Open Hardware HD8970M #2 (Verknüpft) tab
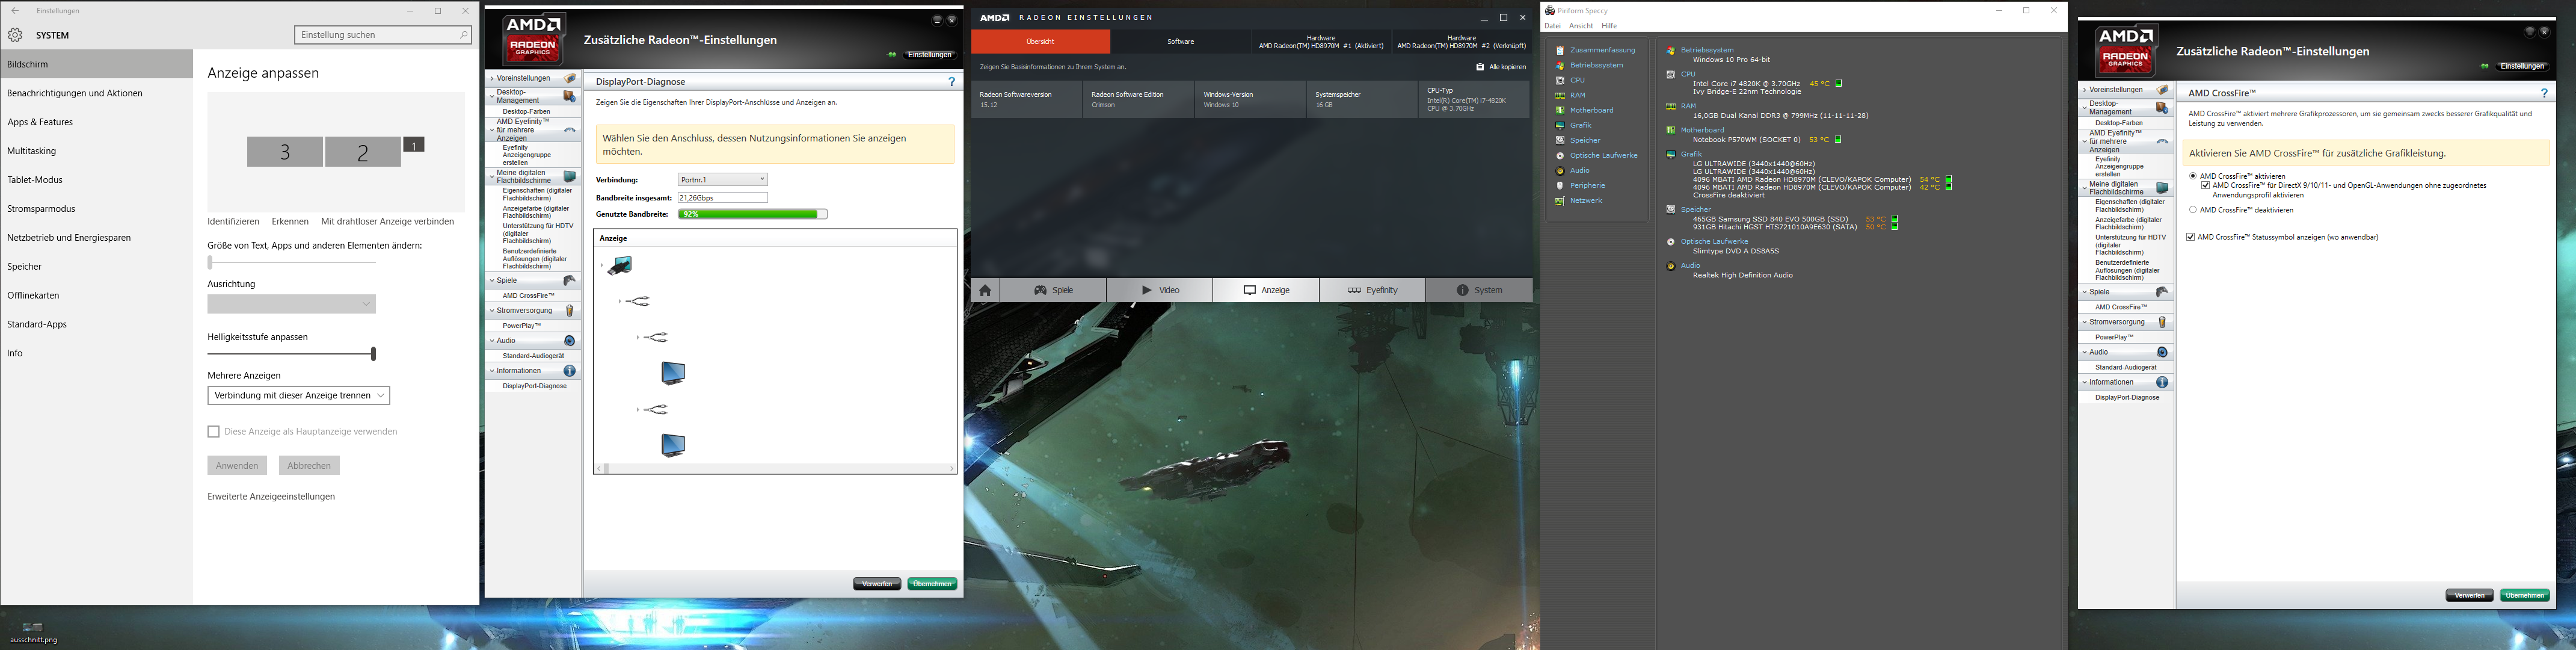 [1461, 42]
